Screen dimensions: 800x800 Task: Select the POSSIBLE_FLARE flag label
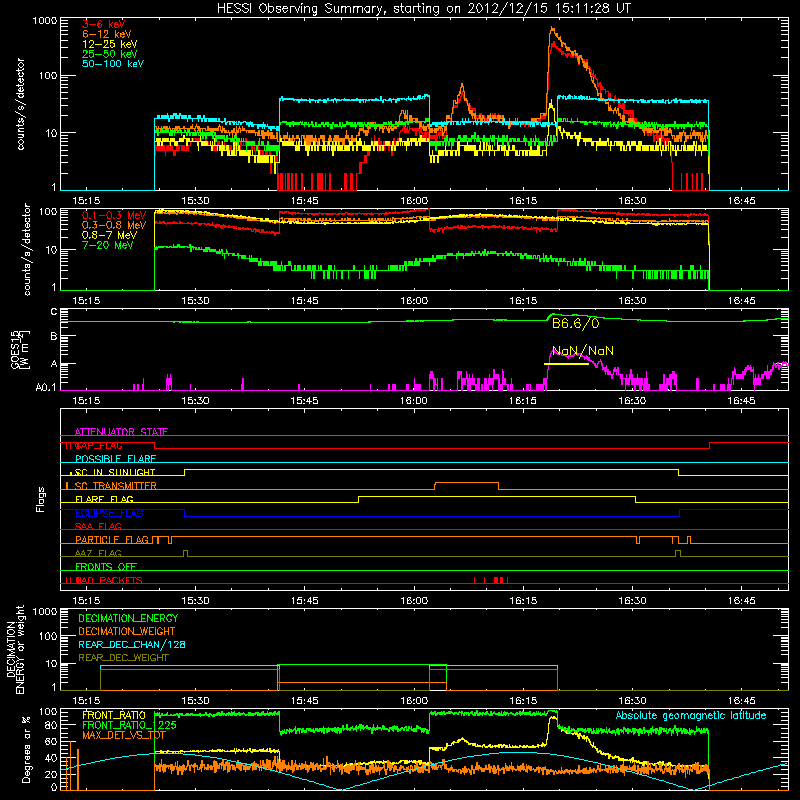pos(115,459)
